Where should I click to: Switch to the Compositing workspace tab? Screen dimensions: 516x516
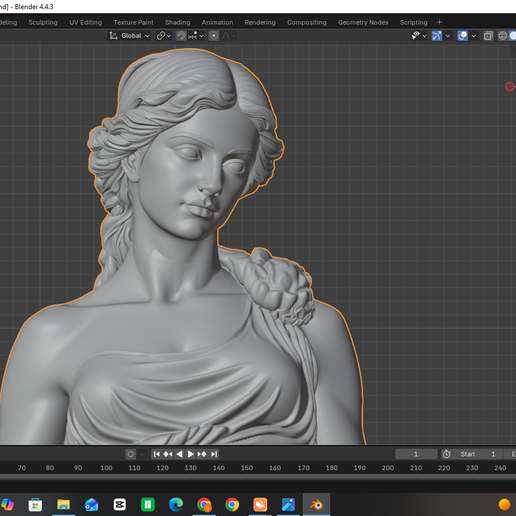pyautogui.click(x=307, y=22)
